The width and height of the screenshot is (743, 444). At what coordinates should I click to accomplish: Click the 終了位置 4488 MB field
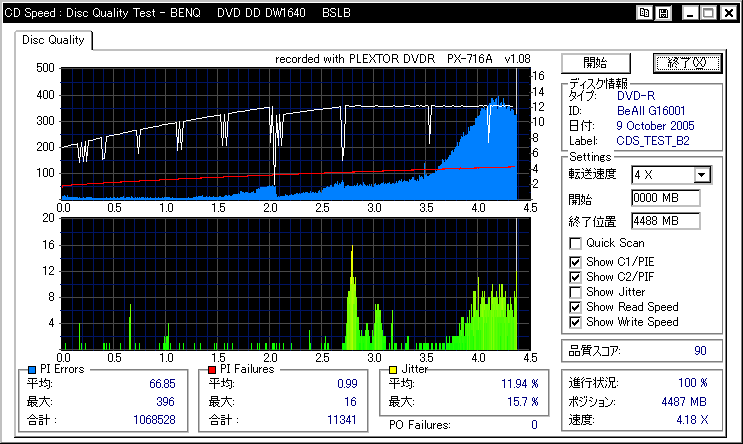click(665, 221)
